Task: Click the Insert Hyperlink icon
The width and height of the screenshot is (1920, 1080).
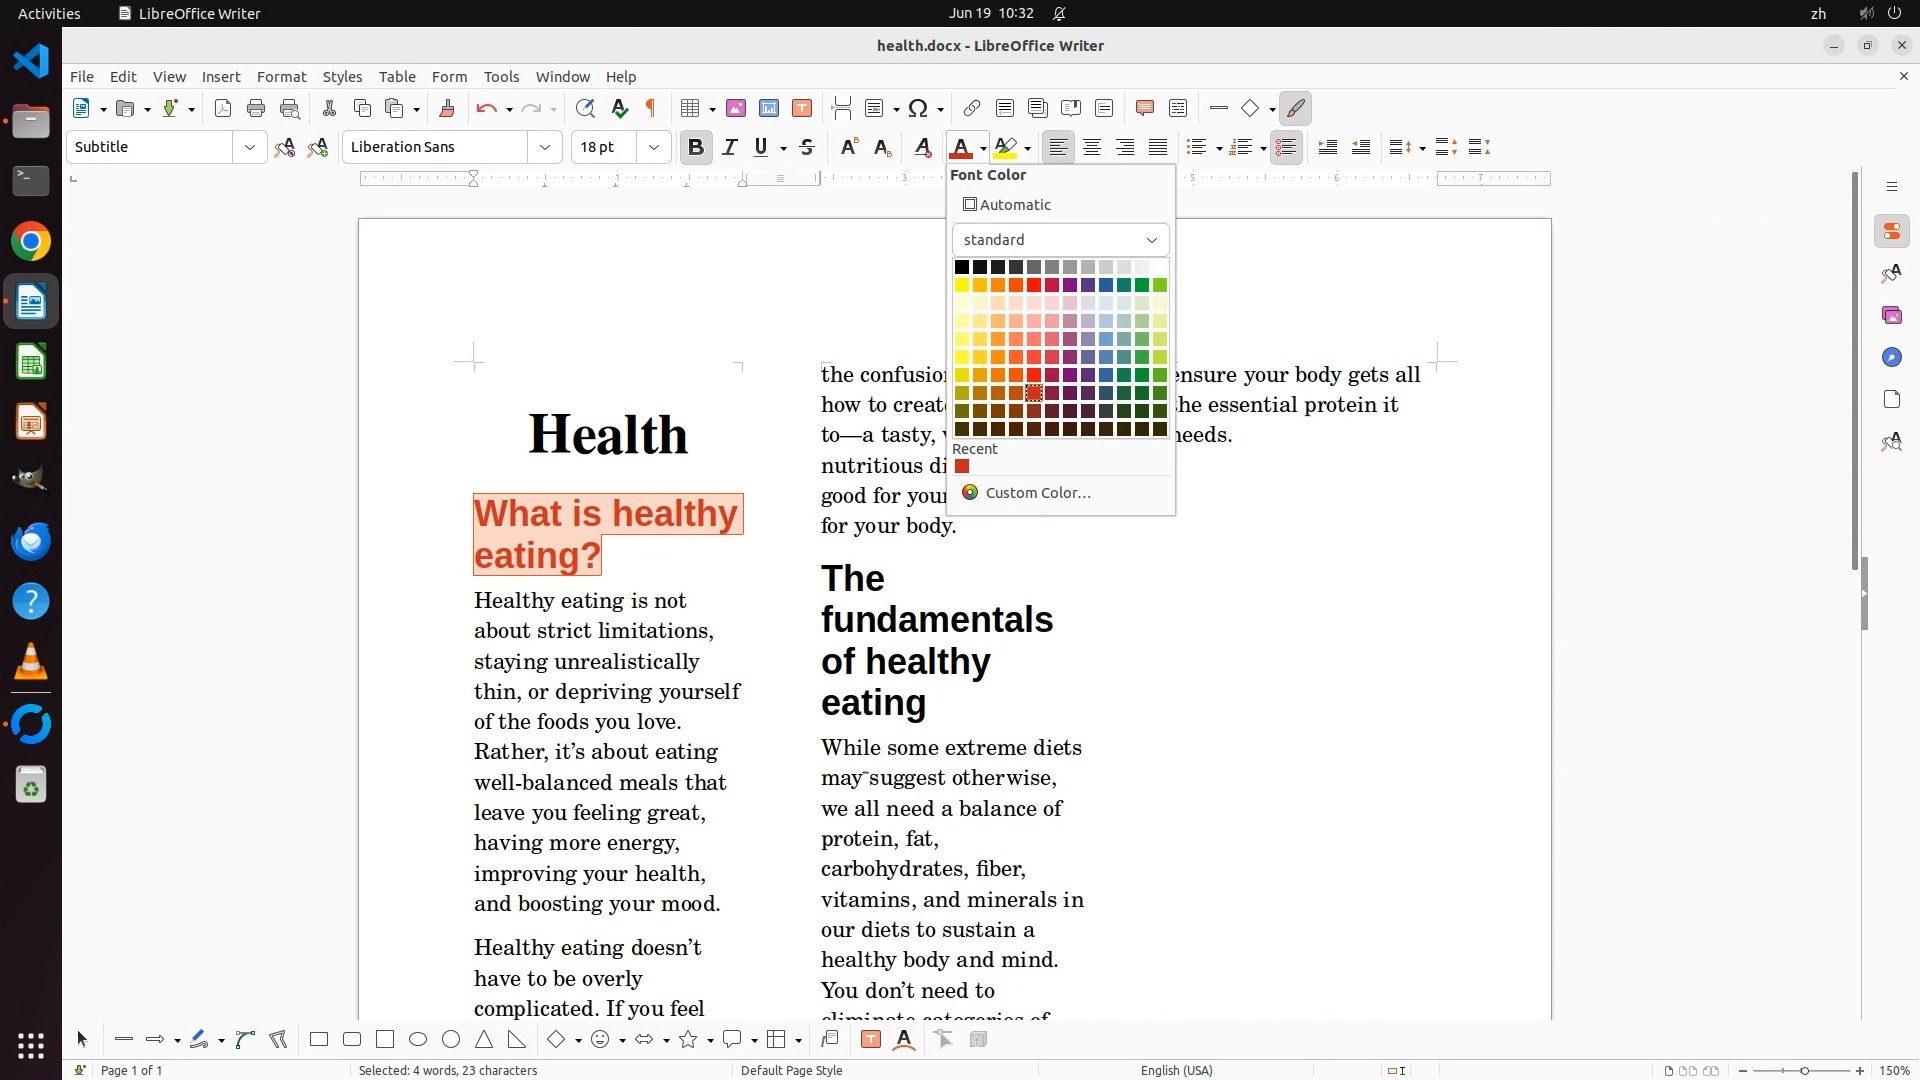Action: (x=971, y=109)
